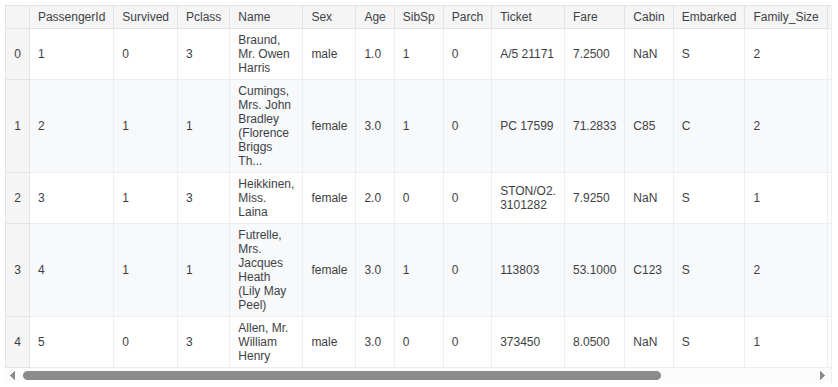Click the right scroll arrow of horizontal scrollbar

click(x=823, y=375)
